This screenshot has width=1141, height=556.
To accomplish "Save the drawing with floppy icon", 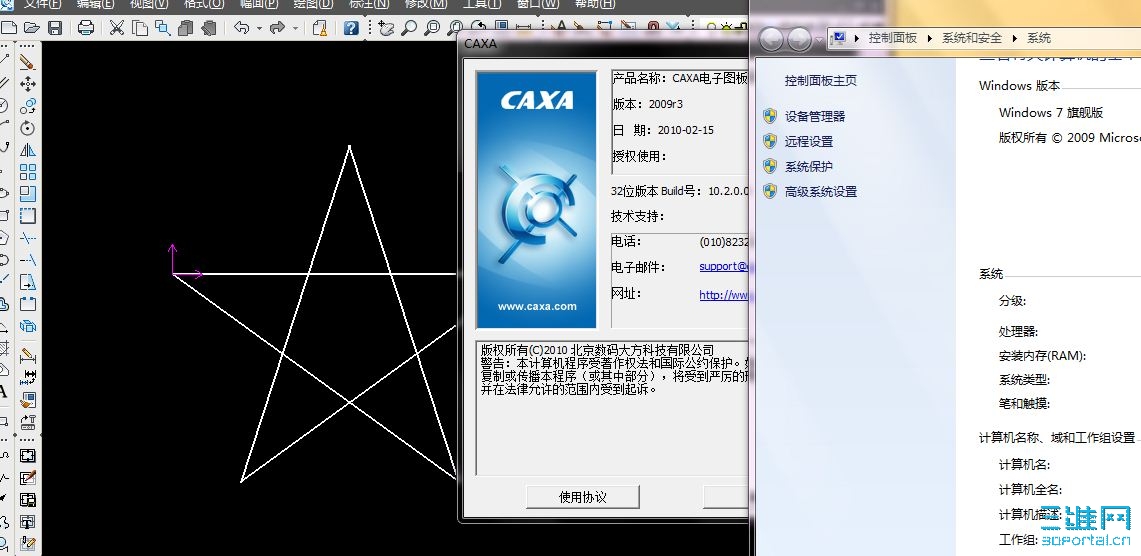I will tap(55, 28).
